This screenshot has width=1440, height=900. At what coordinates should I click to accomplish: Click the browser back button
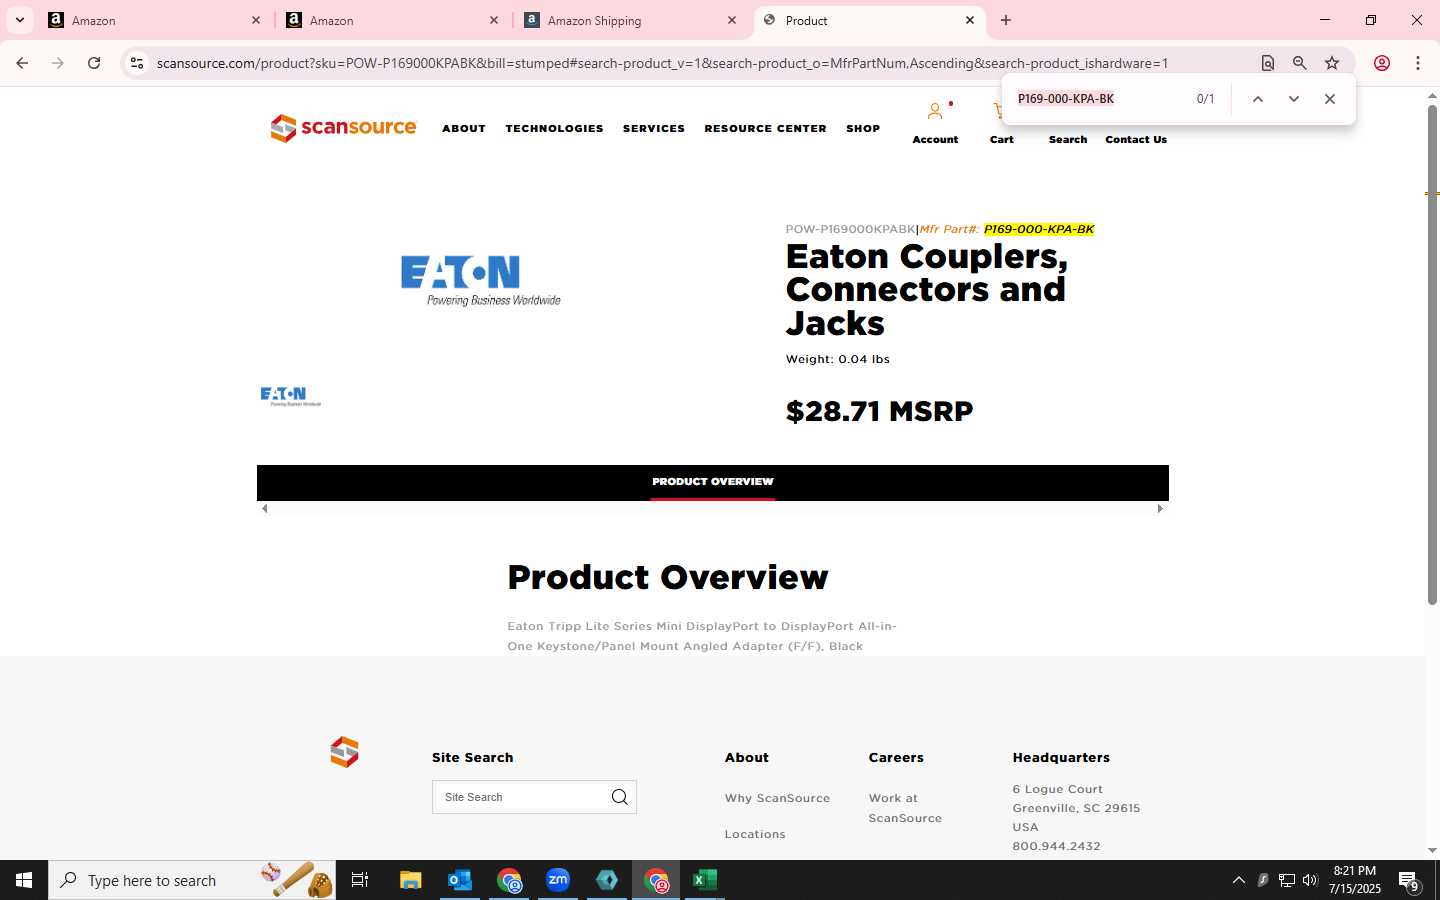coord(22,63)
